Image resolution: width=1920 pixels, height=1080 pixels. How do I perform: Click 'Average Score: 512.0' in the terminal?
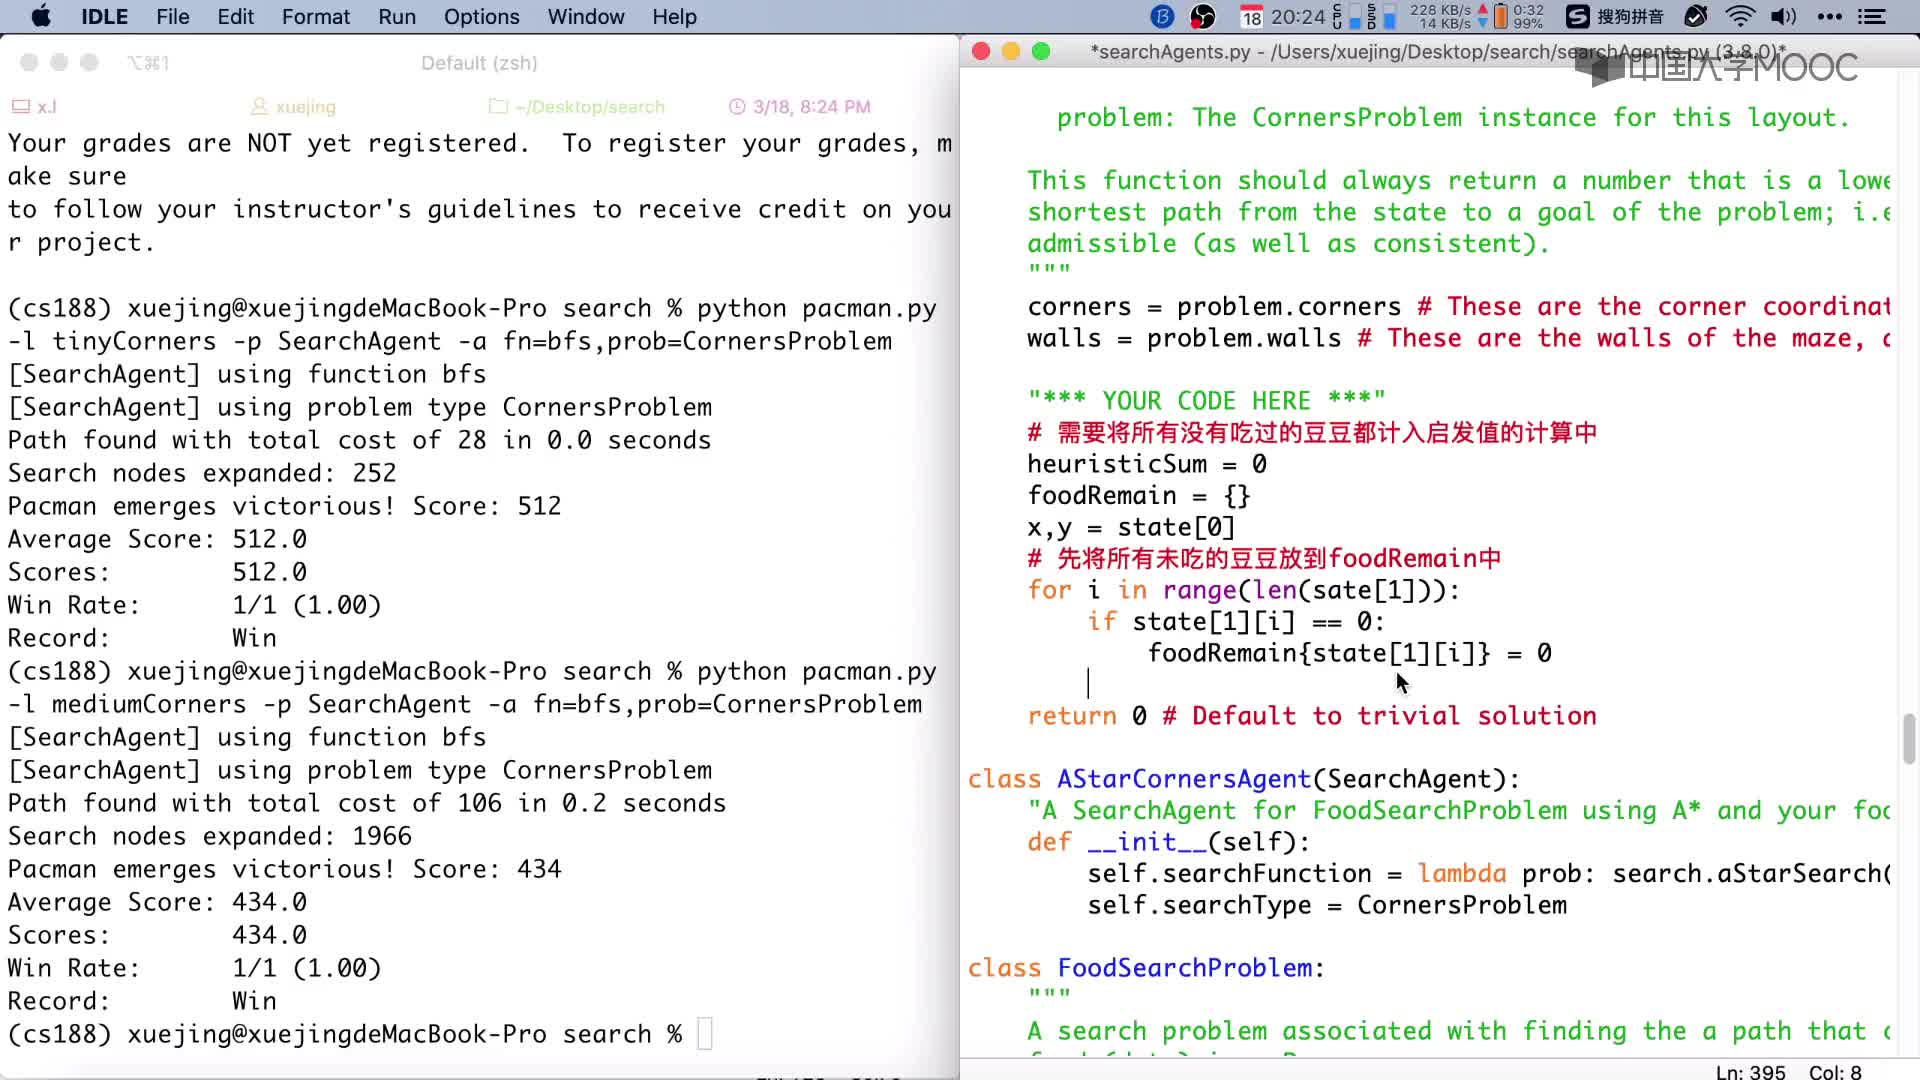(157, 539)
